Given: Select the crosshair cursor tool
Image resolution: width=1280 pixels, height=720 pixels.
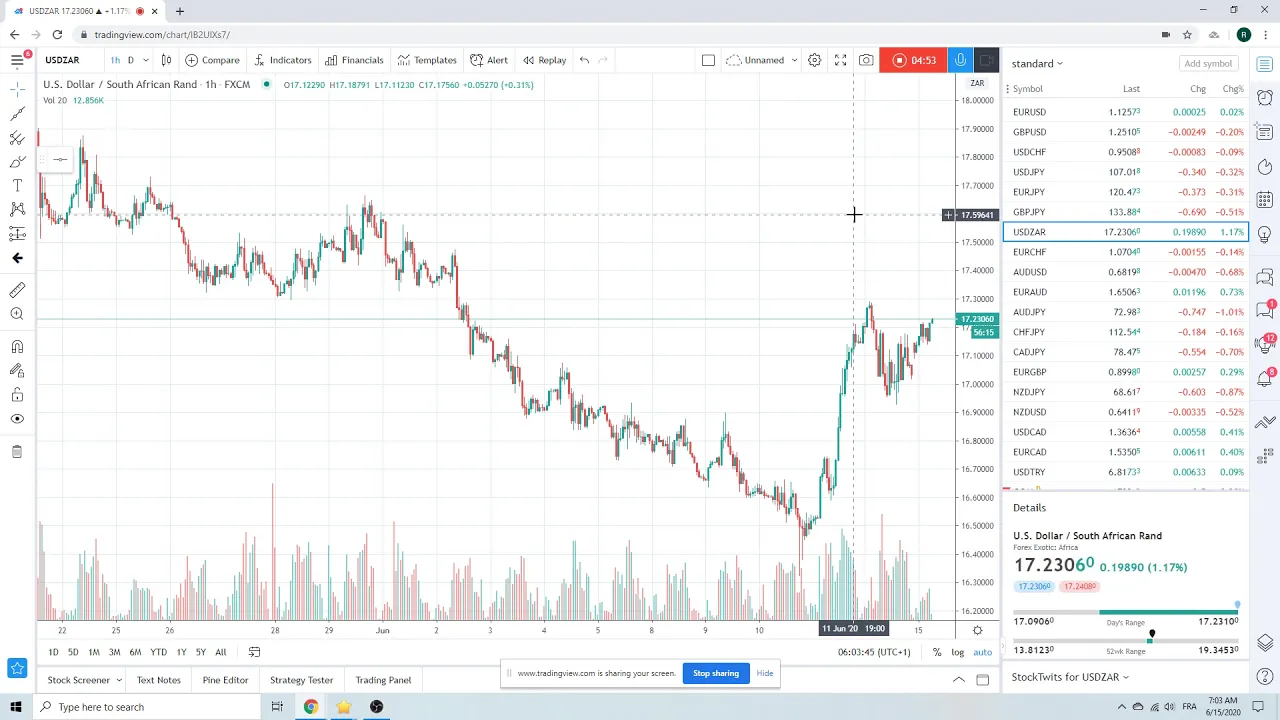Looking at the screenshot, I should click(17, 90).
